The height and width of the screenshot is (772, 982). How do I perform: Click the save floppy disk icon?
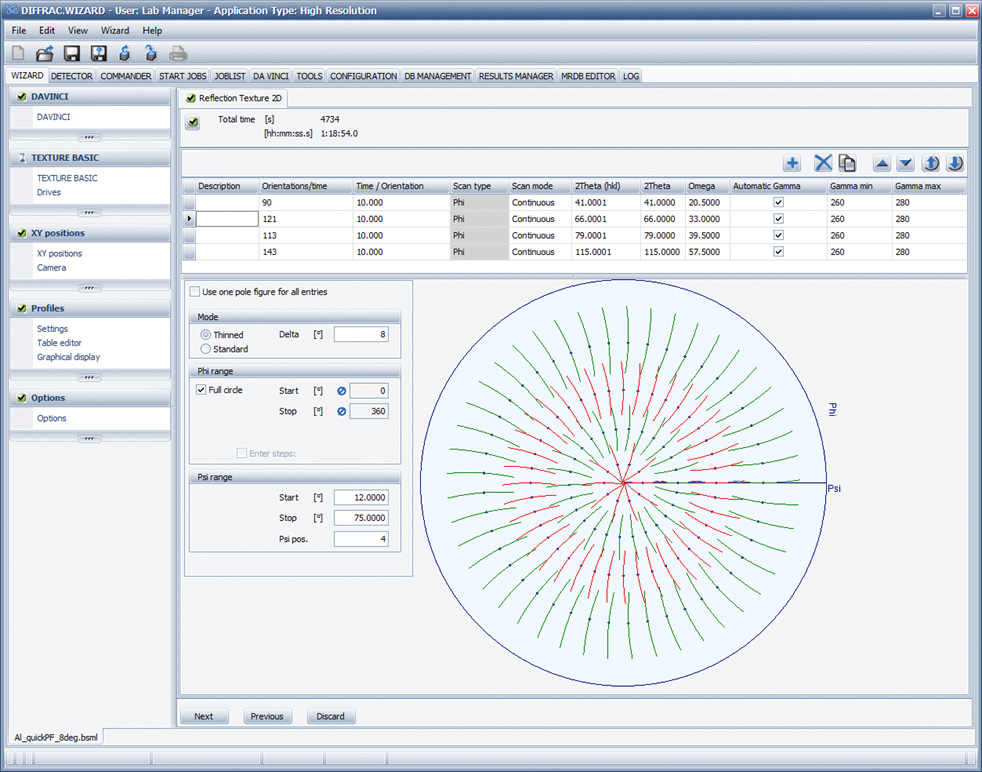72,53
